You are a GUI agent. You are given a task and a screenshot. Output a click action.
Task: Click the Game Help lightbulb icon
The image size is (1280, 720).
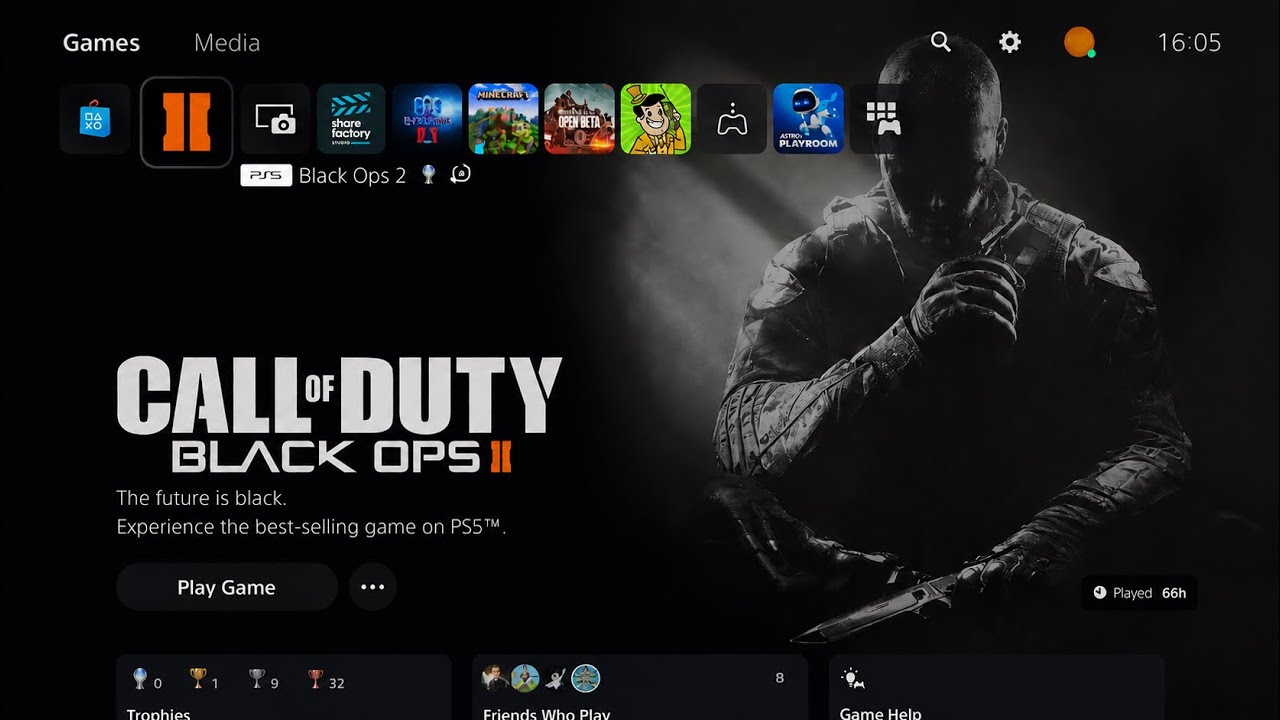click(853, 679)
